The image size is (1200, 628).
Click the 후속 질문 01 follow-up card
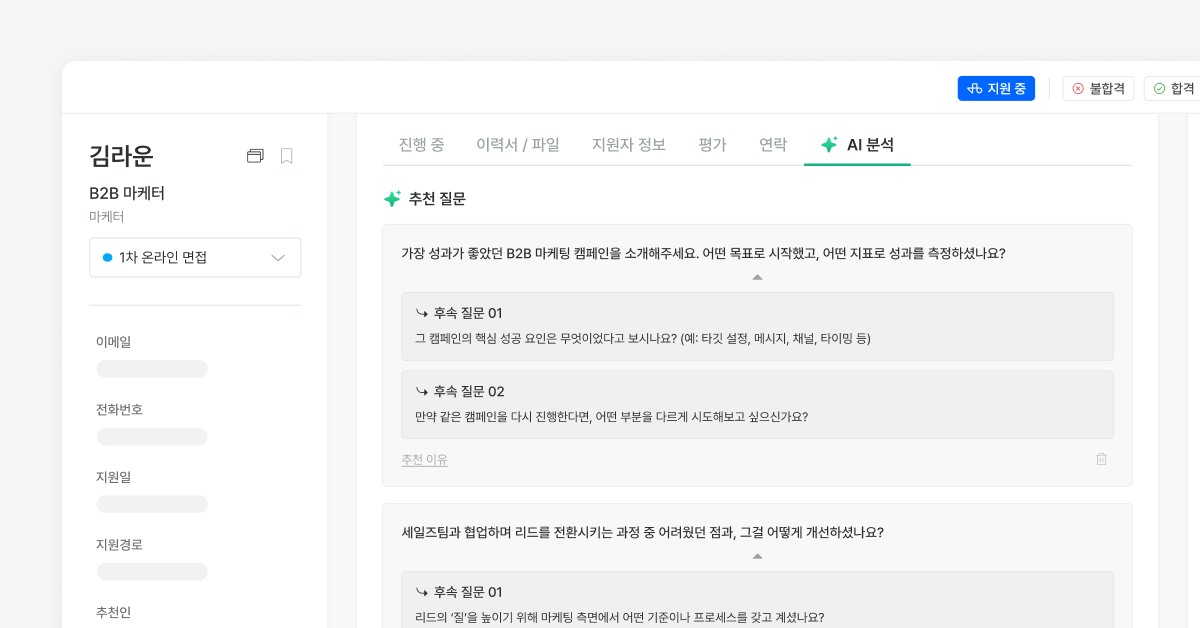757,325
